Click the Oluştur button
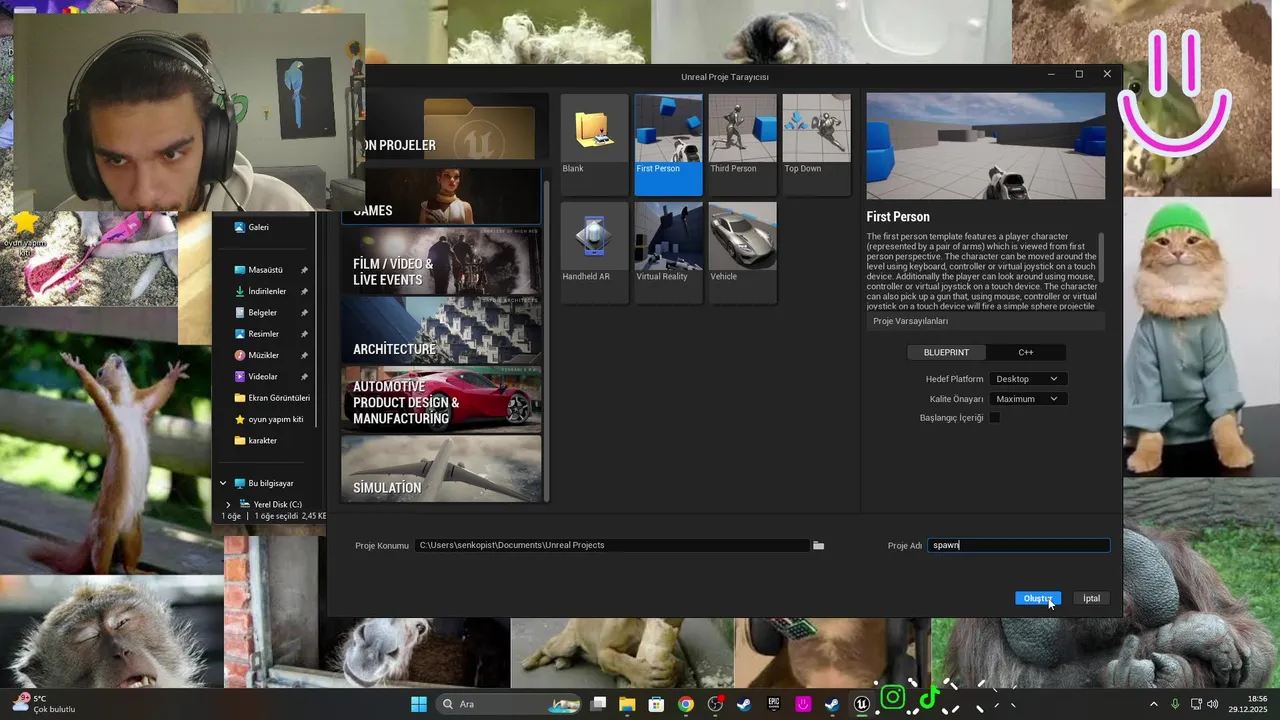Image resolution: width=1280 pixels, height=720 pixels. click(x=1038, y=598)
